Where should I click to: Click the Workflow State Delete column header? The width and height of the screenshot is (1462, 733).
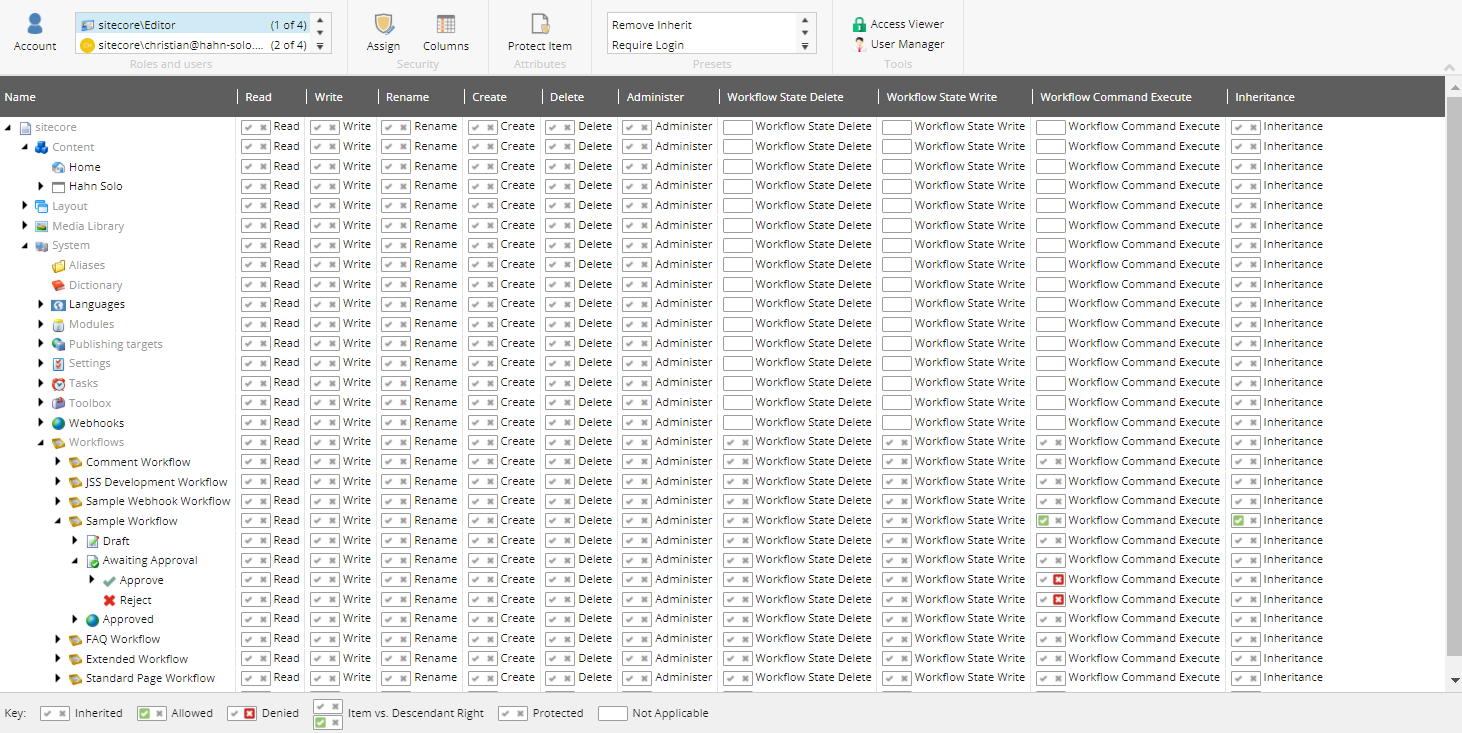click(785, 97)
